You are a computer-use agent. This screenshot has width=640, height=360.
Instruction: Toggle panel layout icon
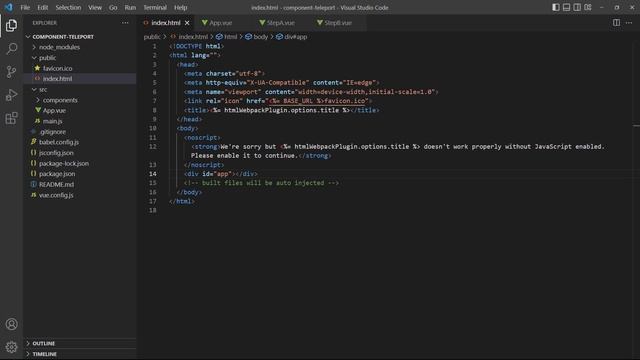pos(567,7)
